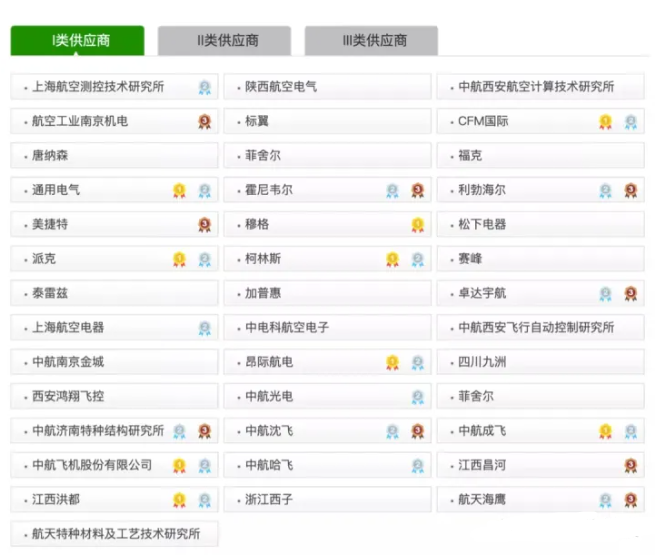Select the 四川九洲 supplier entry
The image size is (664, 559).
[x=541, y=362]
